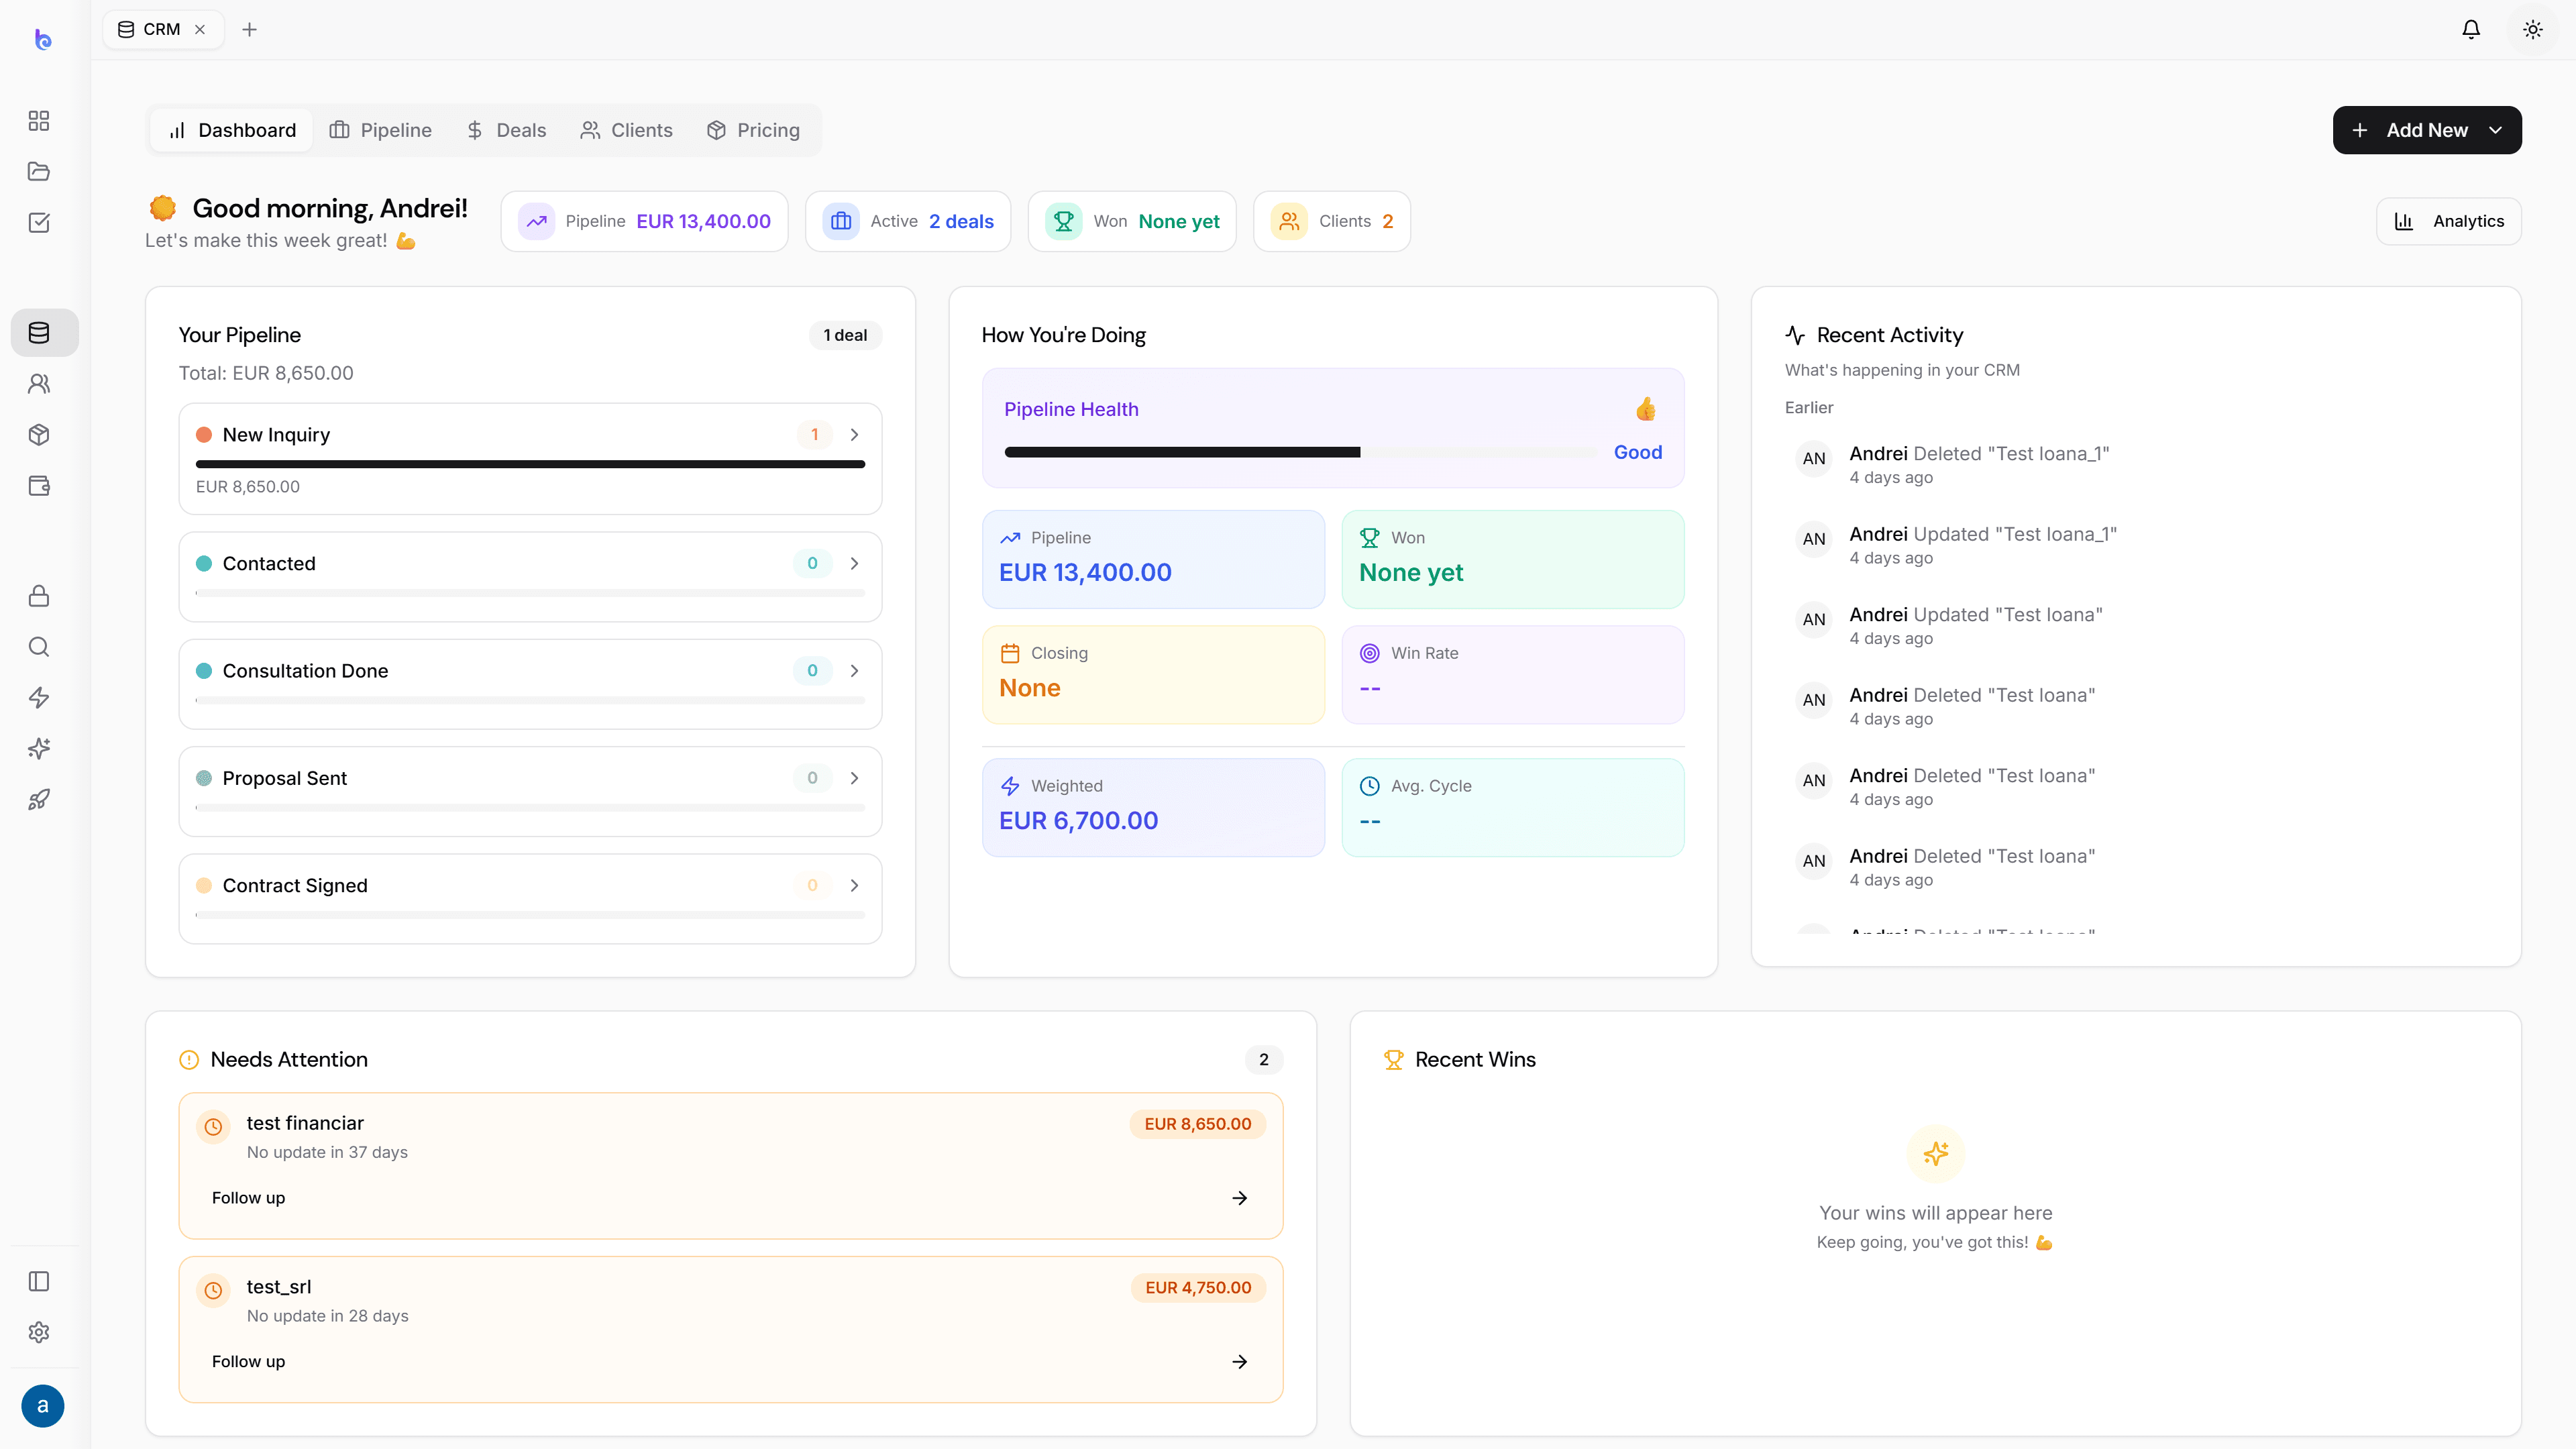Open the sparkles AI icon in sidebar
2576x1449 pixels.
point(39,748)
